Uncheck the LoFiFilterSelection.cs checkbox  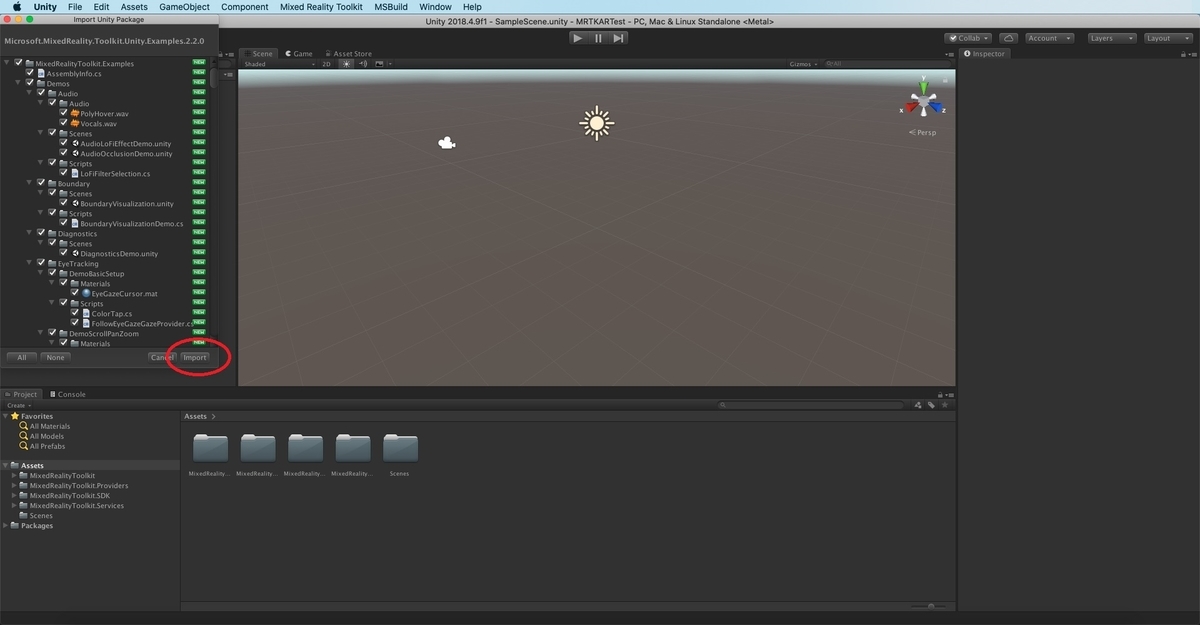(63, 174)
